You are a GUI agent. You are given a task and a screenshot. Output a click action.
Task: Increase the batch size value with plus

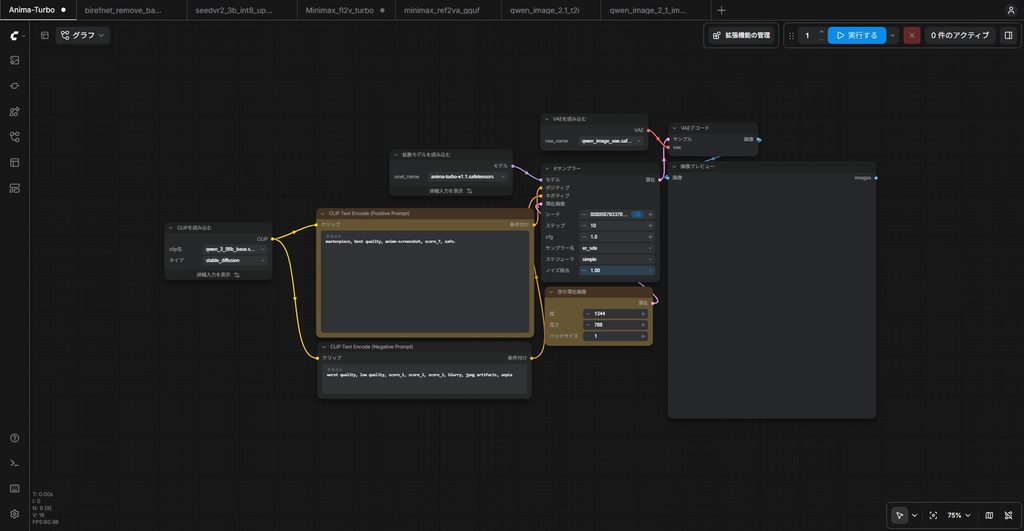(x=643, y=336)
